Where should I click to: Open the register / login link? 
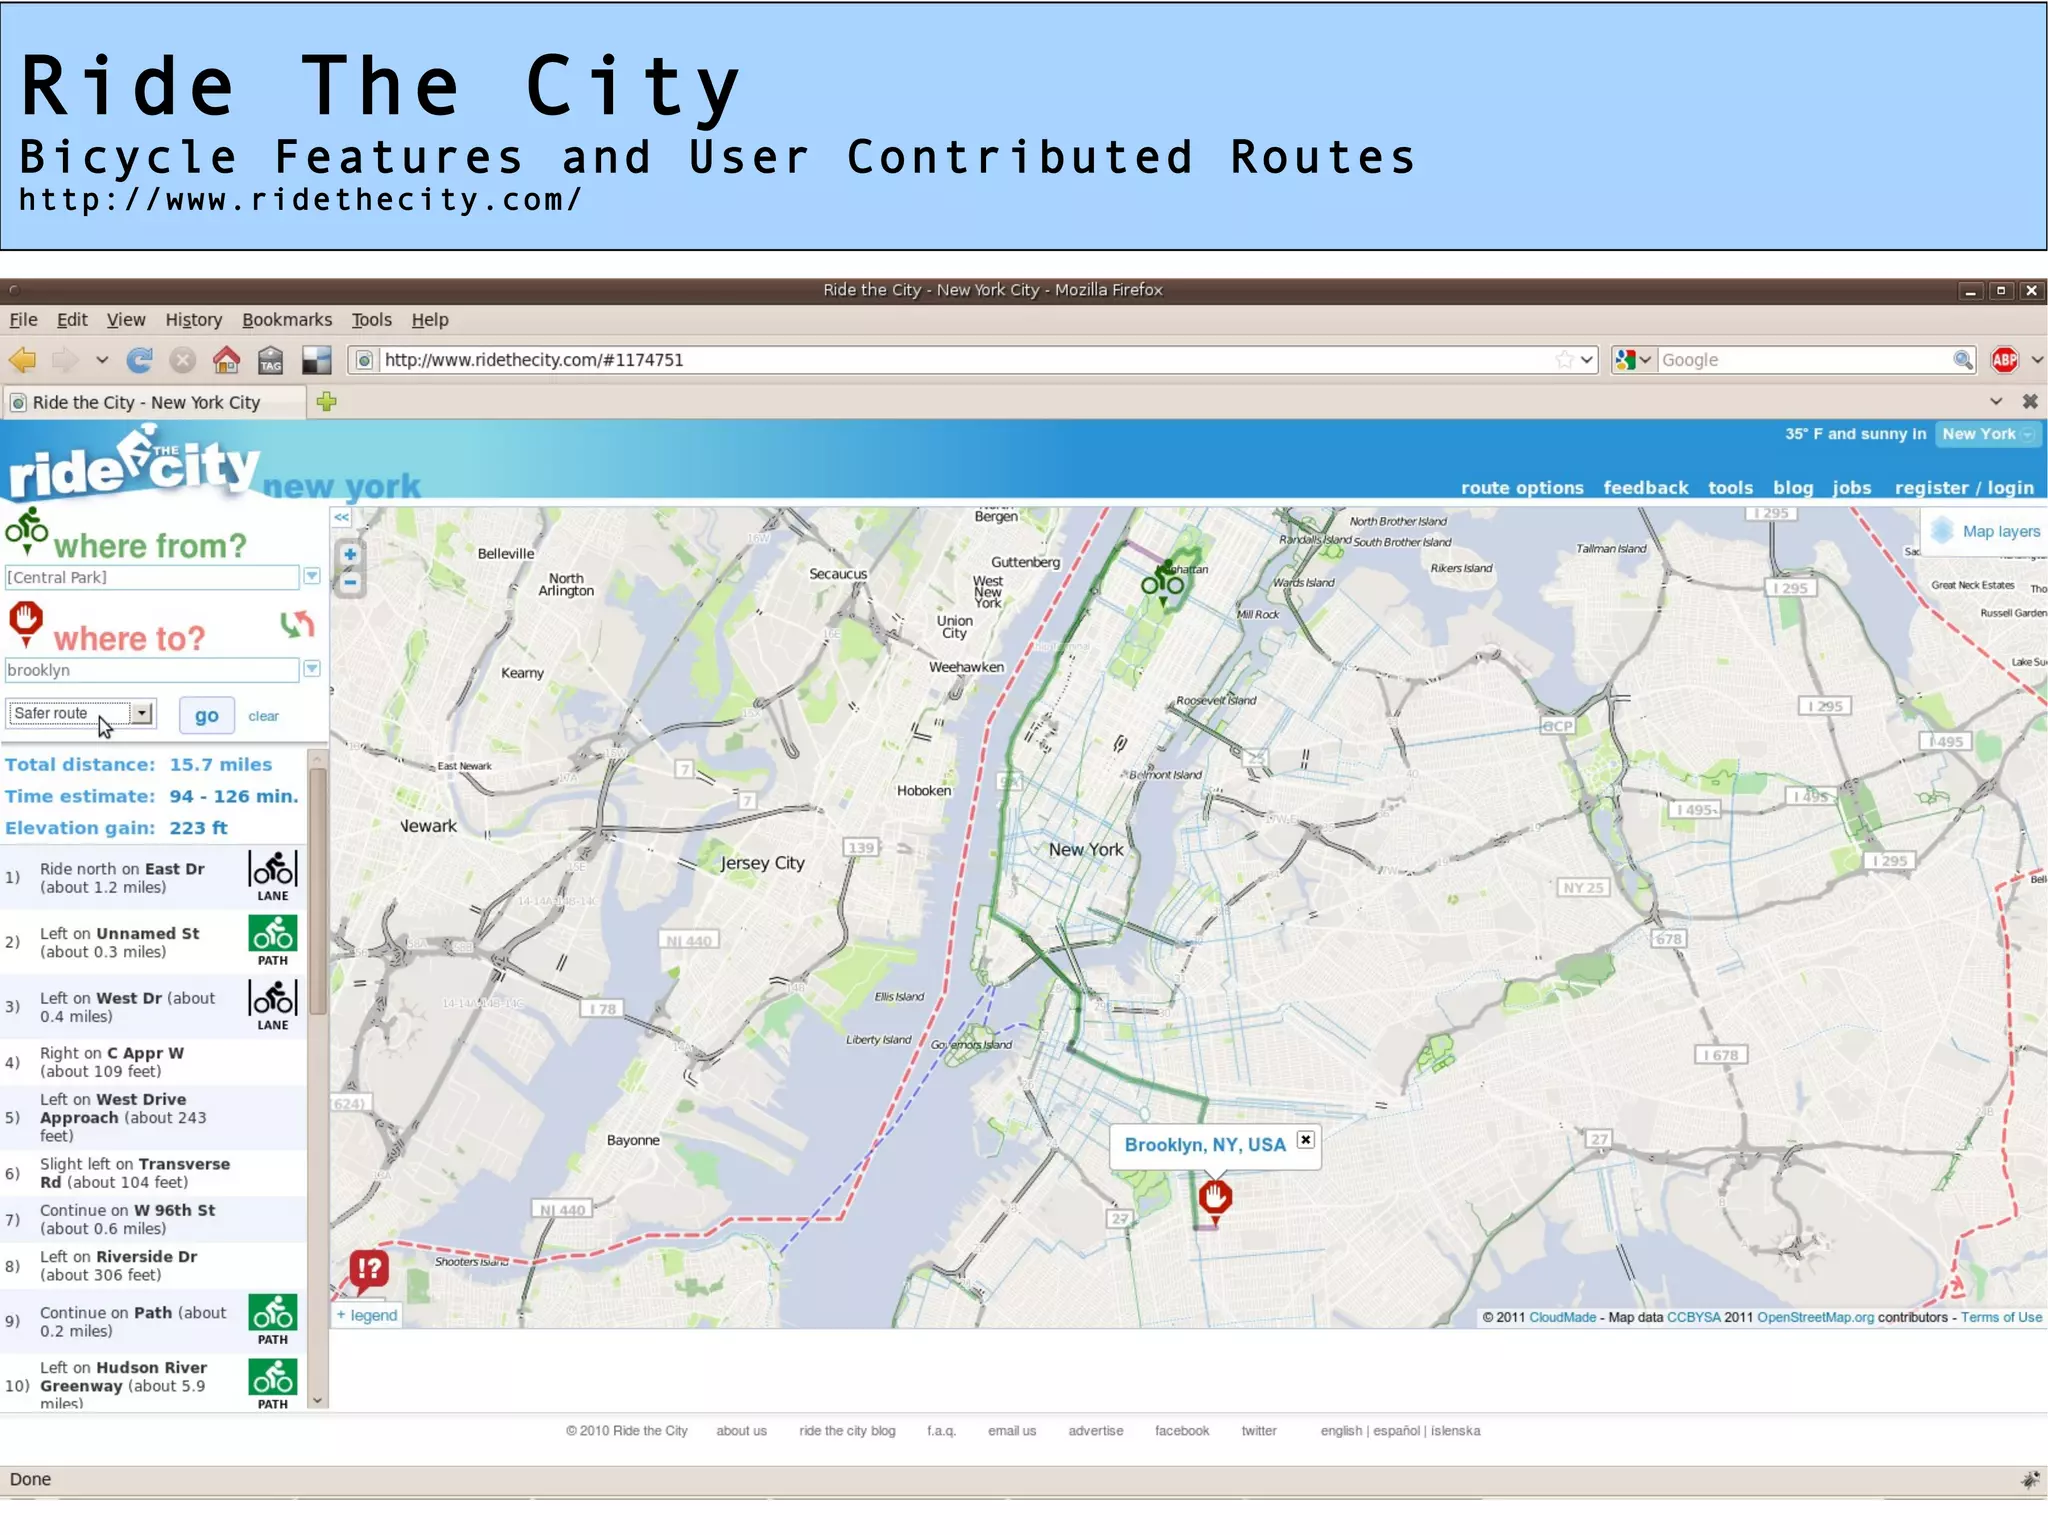pos(1964,488)
